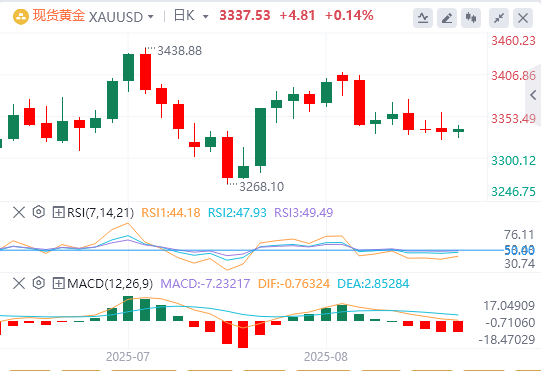This screenshot has width=541, height=371.
Task: Click the 30.74 RSI axis label
Action: (519, 264)
